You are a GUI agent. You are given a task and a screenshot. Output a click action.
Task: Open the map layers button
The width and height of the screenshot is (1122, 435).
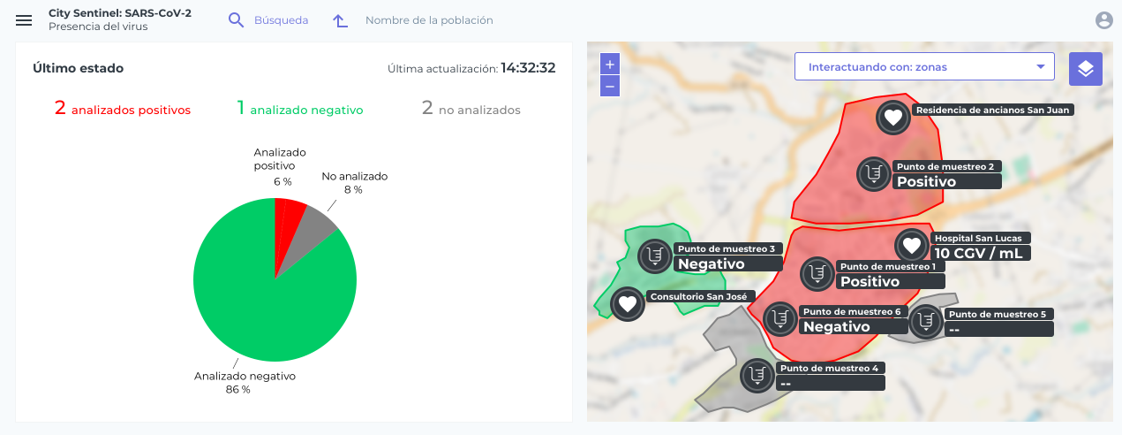[x=1086, y=69]
